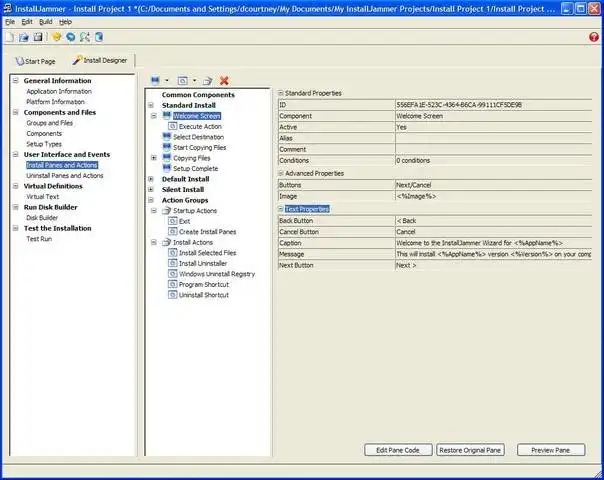Viewport: 604px width, 480px height.
Task: Select Test Run in the tree
Action: click(39, 239)
